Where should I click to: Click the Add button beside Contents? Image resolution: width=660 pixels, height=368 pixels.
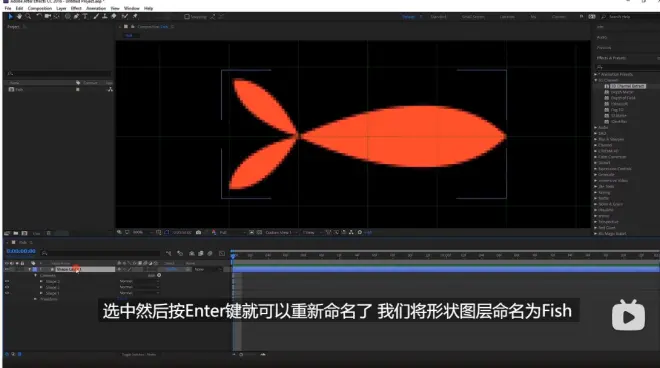click(x=159, y=275)
